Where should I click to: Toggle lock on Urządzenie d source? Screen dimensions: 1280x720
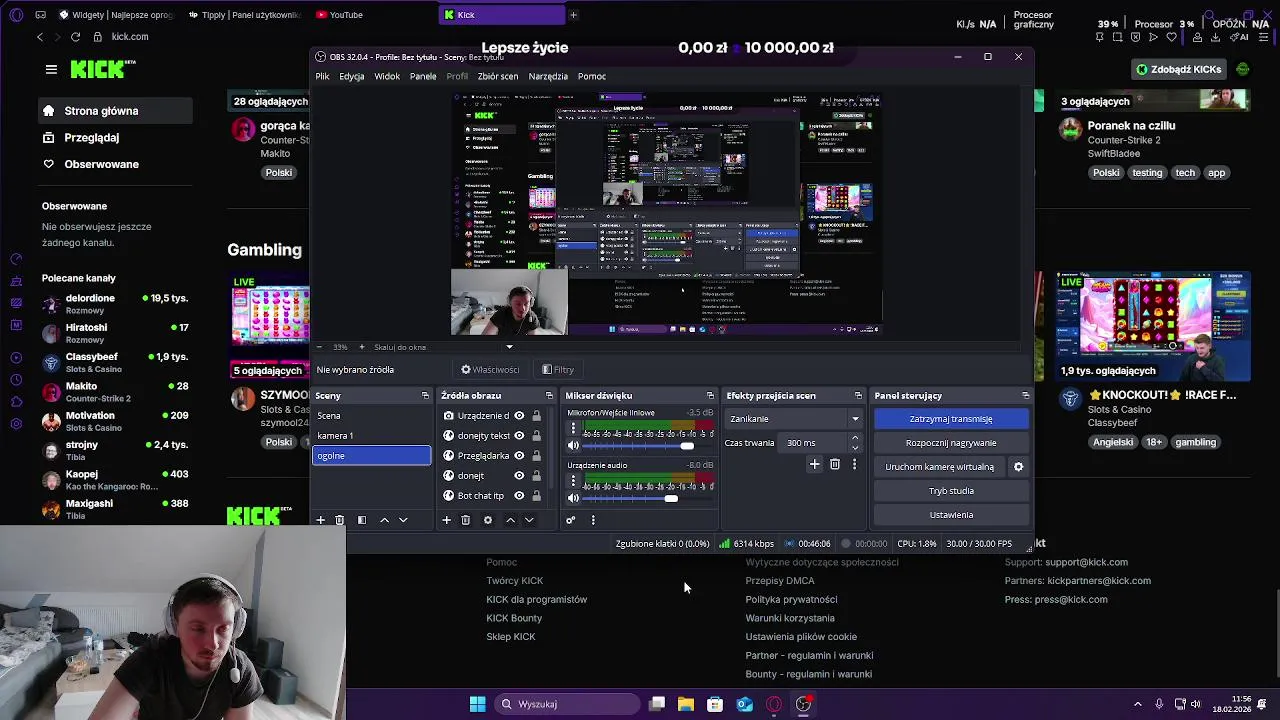click(536, 416)
